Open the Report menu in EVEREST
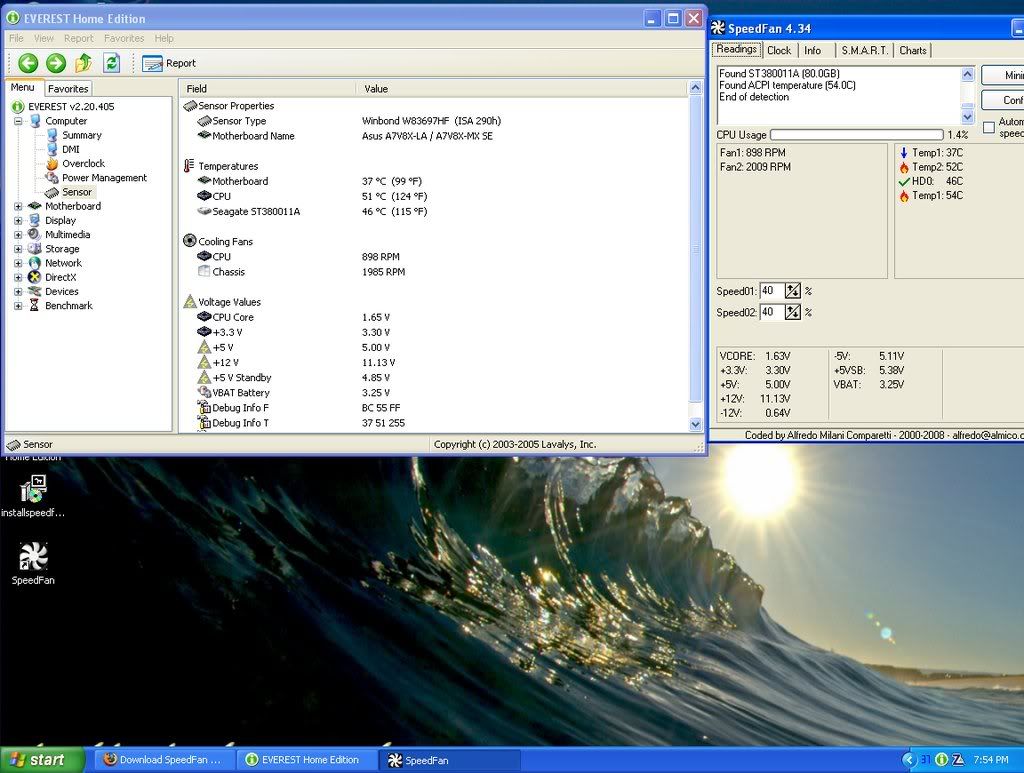Viewport: 1024px width, 773px height. tap(78, 39)
